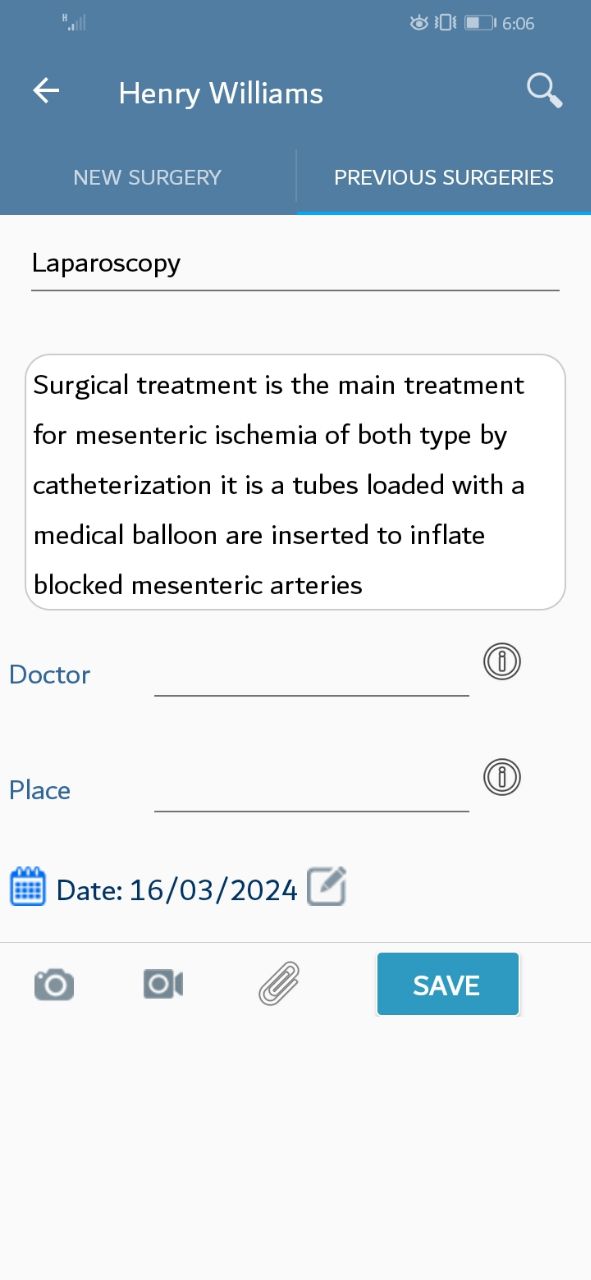The image size is (591, 1280).
Task: Click the Date 16/03/2024 text
Action: point(177,890)
